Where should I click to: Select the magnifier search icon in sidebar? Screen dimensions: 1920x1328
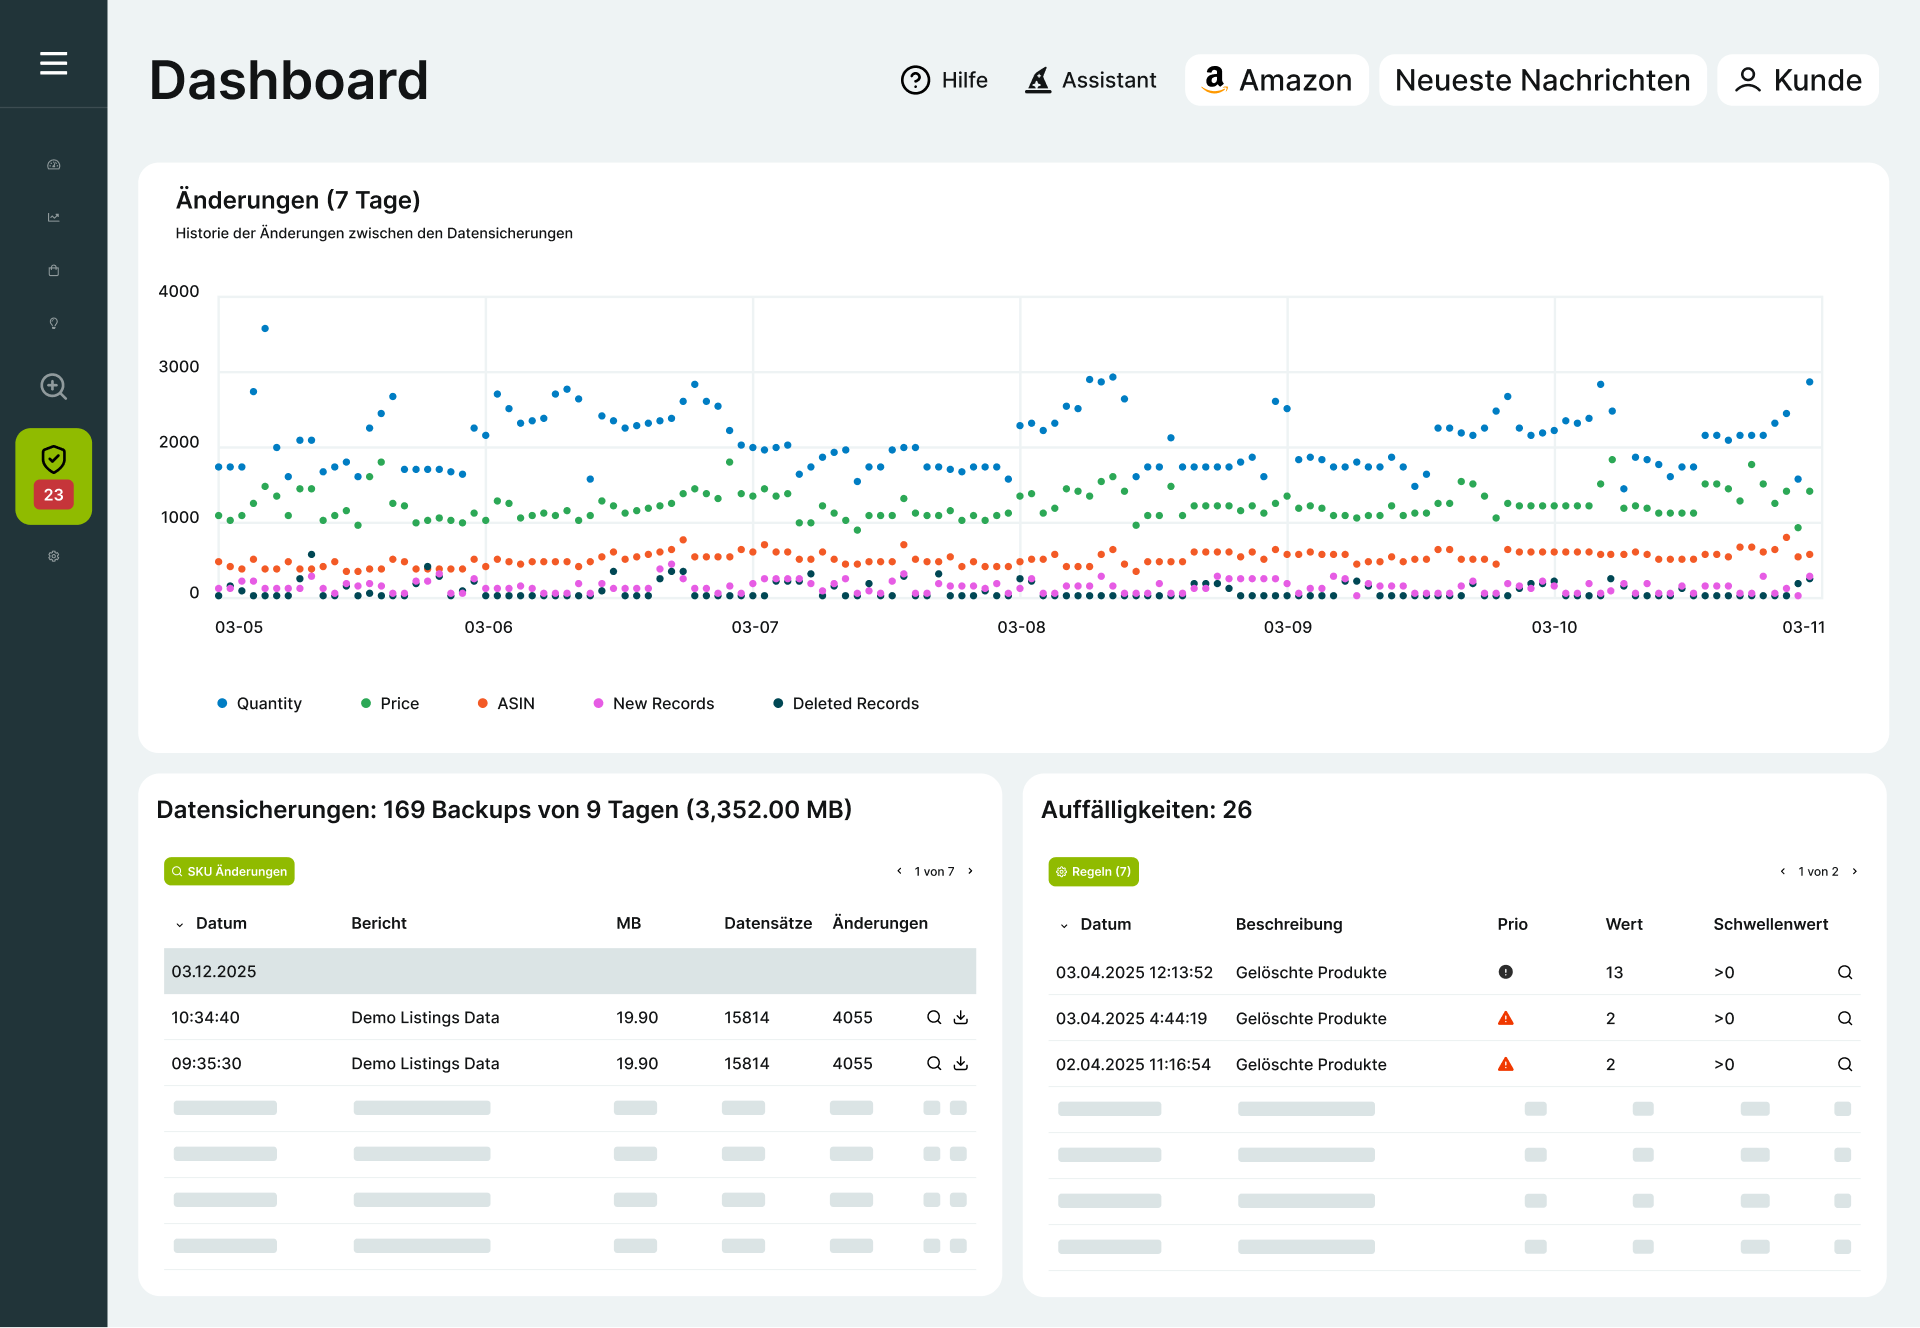pos(54,387)
